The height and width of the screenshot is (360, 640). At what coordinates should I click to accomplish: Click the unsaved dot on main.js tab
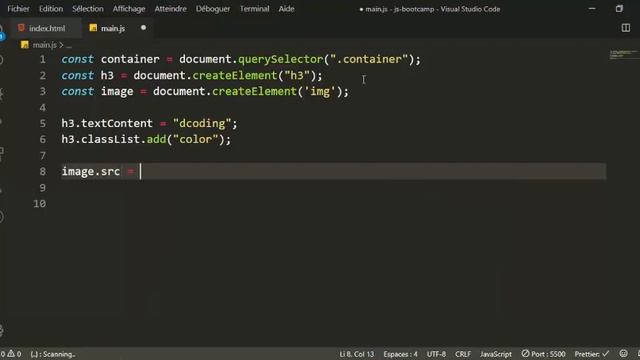click(143, 28)
